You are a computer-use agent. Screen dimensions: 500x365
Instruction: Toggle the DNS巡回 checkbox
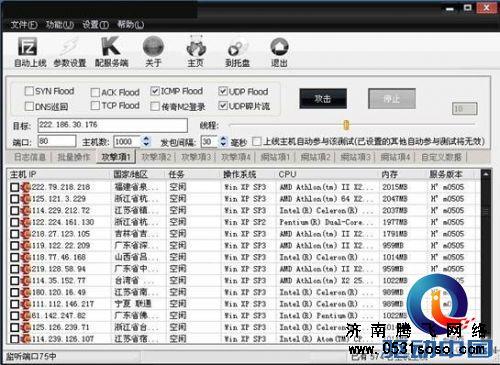pos(29,106)
